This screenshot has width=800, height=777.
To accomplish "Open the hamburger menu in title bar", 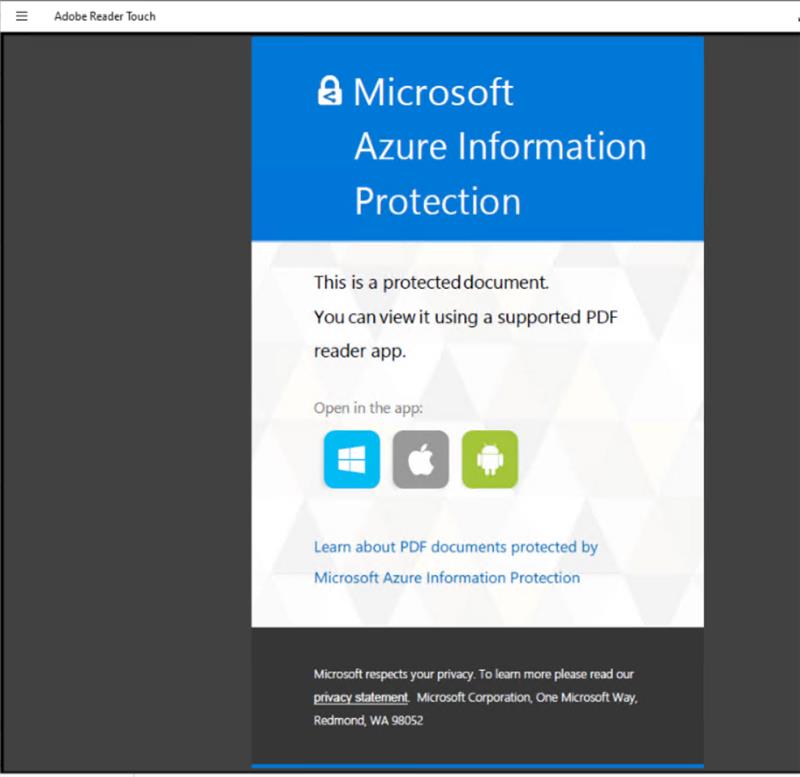I will (x=21, y=16).
